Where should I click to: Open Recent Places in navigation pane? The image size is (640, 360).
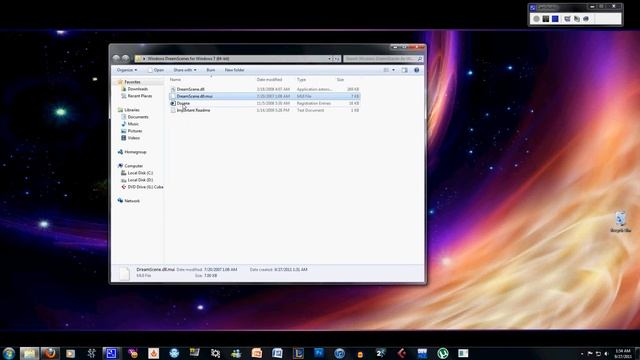click(x=139, y=96)
